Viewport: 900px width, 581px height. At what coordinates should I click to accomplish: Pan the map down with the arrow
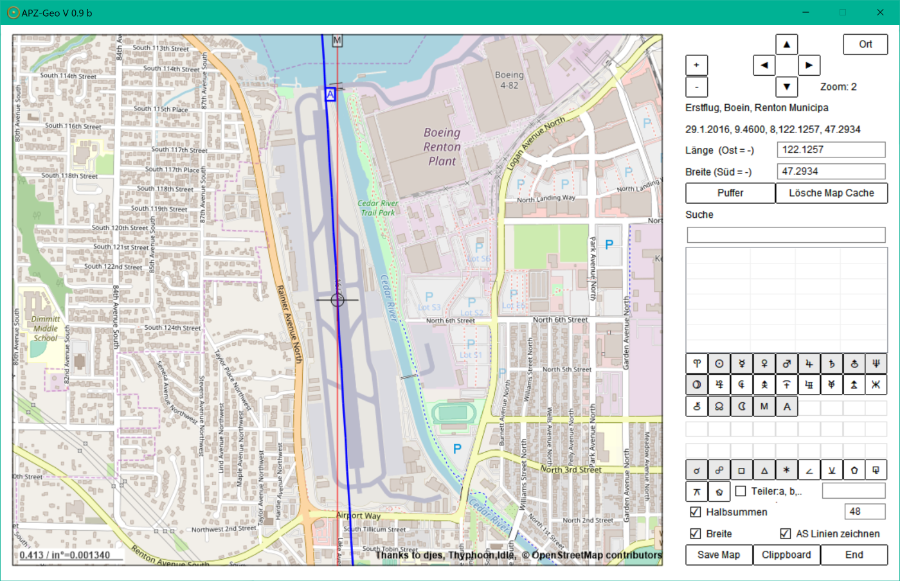click(x=786, y=87)
